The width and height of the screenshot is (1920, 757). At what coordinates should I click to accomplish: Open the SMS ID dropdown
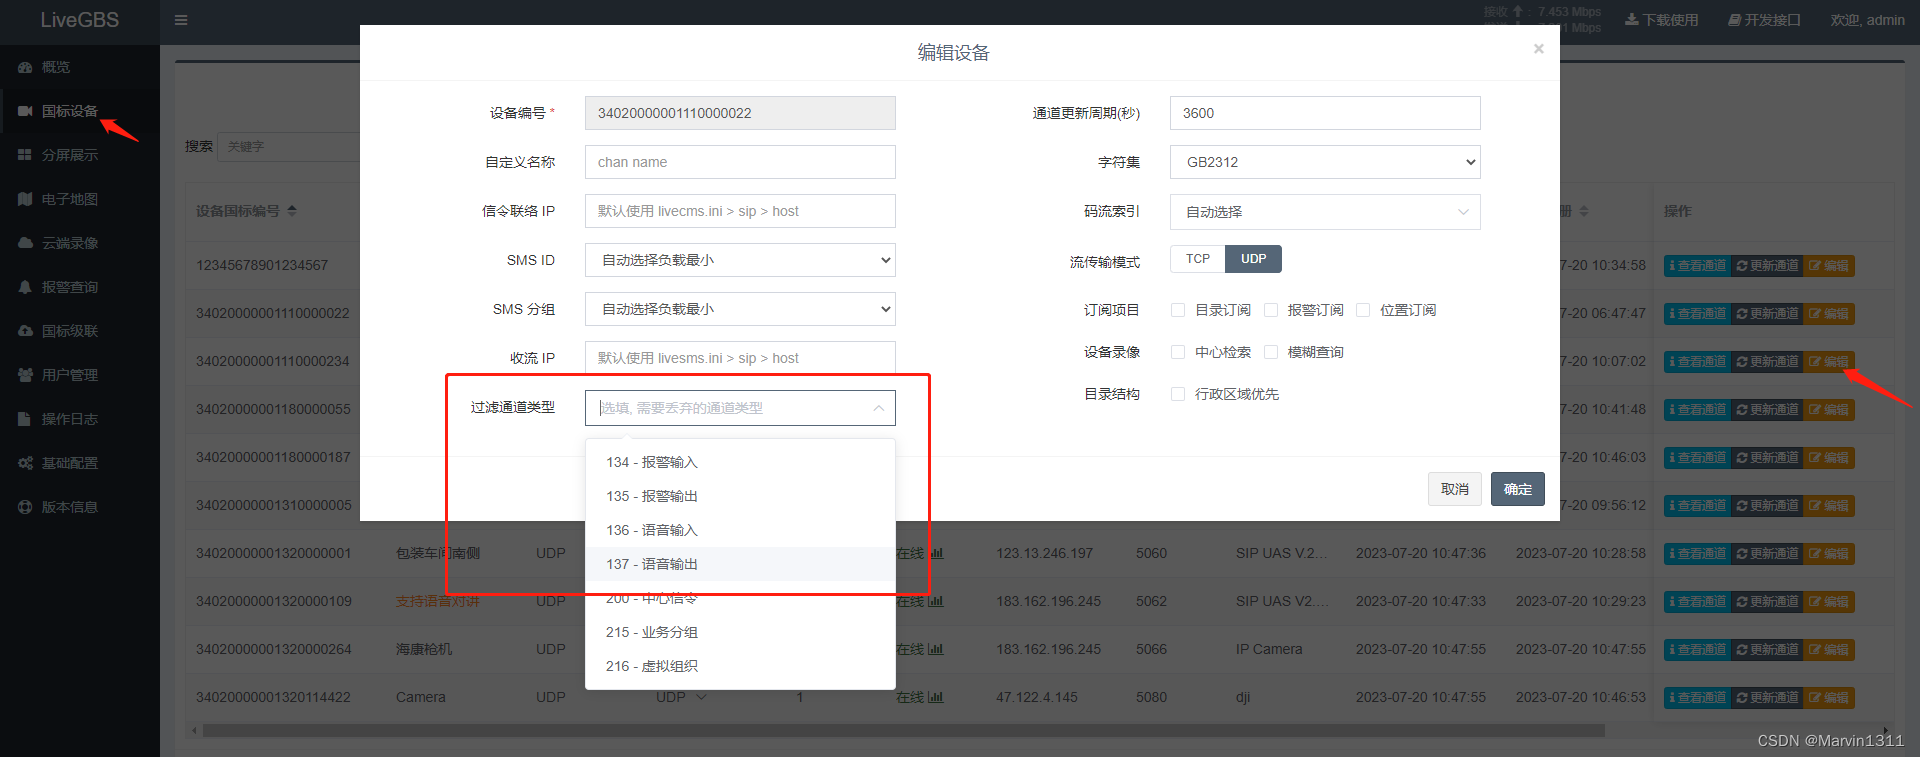coord(740,260)
